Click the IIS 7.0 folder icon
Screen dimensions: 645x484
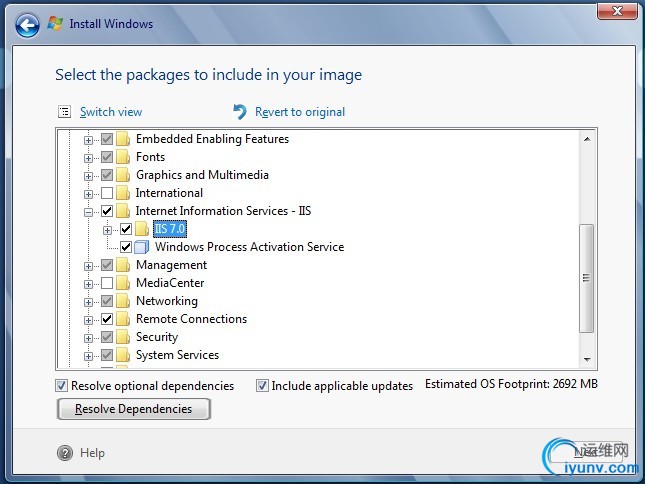point(142,229)
